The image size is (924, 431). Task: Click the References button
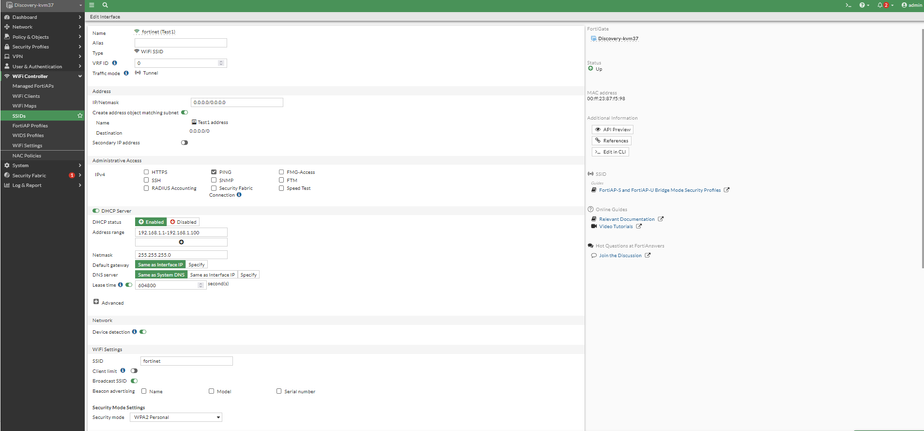[x=611, y=140]
